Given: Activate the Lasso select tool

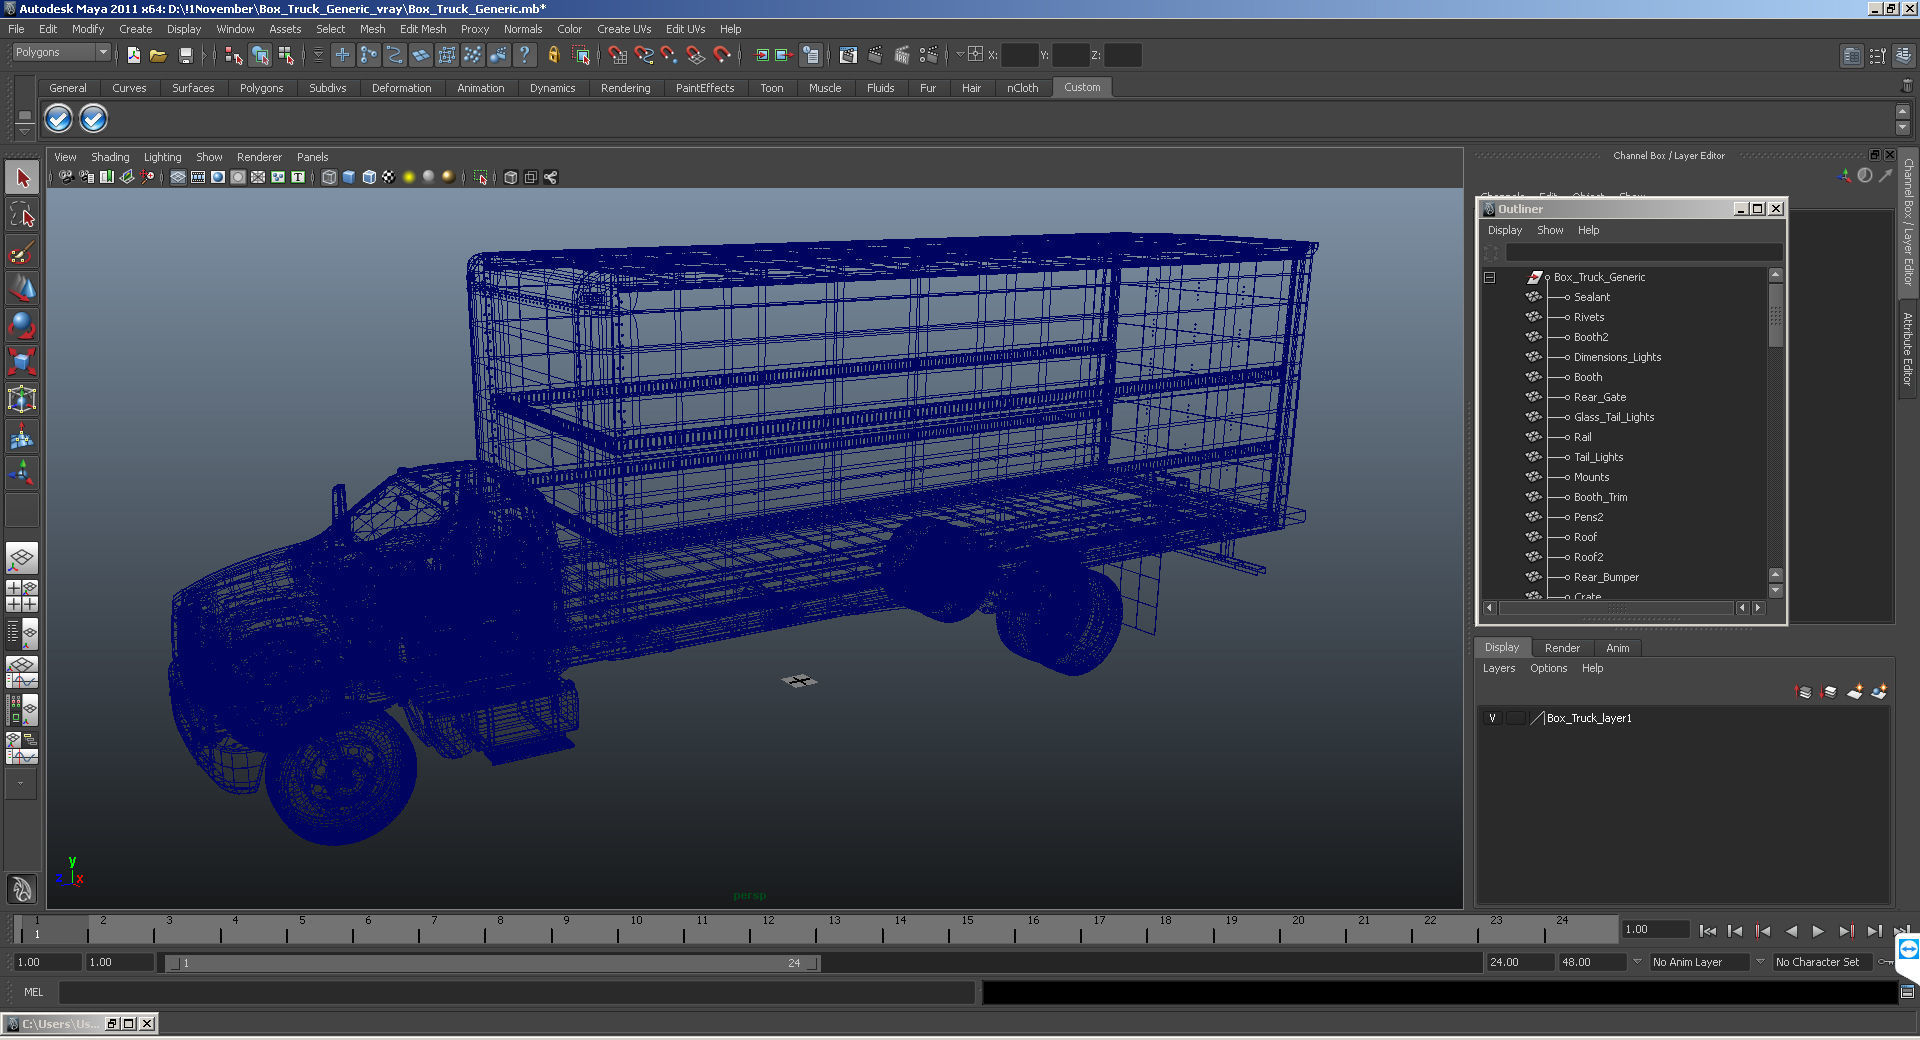Looking at the screenshot, I should 22,215.
